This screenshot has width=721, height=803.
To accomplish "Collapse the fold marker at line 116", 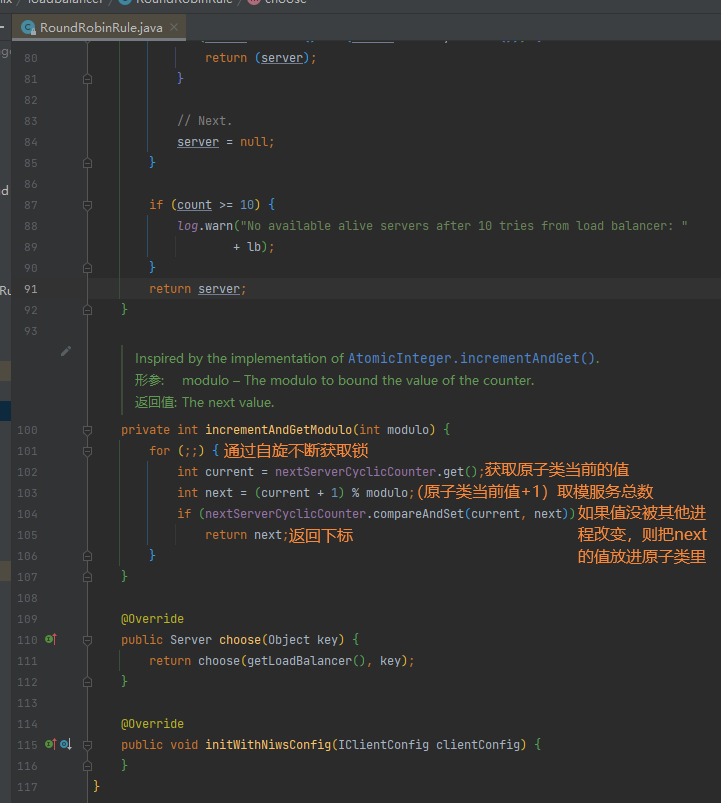I will click(x=88, y=766).
